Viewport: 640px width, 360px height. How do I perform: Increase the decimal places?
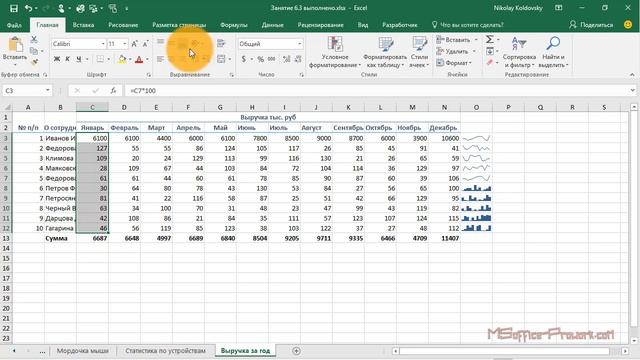click(x=287, y=59)
